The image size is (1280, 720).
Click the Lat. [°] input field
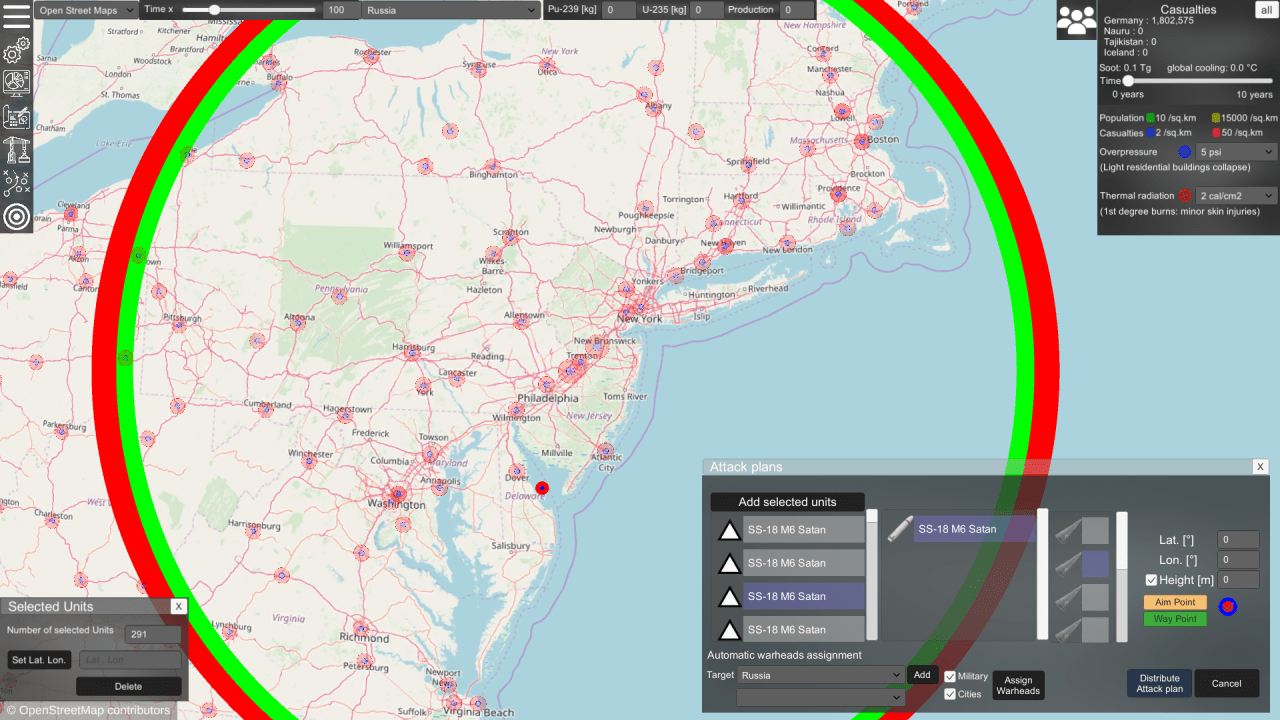[x=1238, y=540]
